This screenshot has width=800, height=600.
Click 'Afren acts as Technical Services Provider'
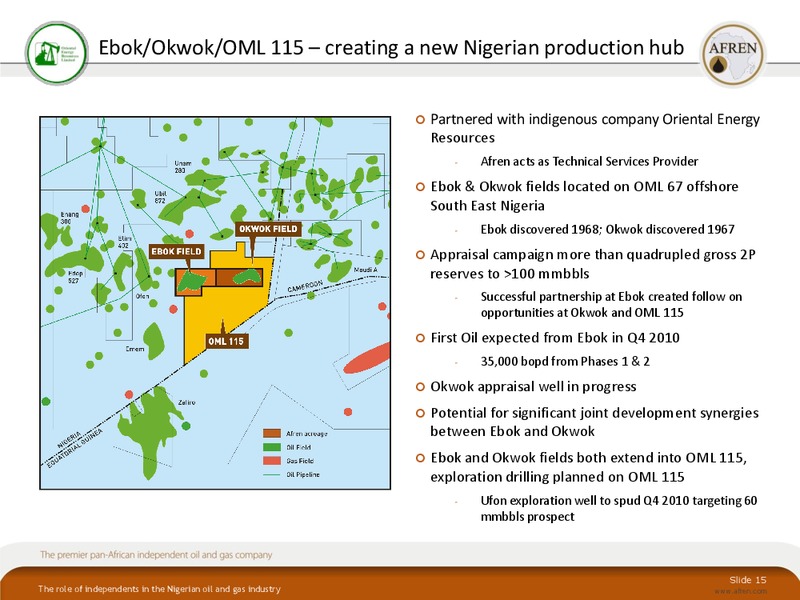pos(589,161)
